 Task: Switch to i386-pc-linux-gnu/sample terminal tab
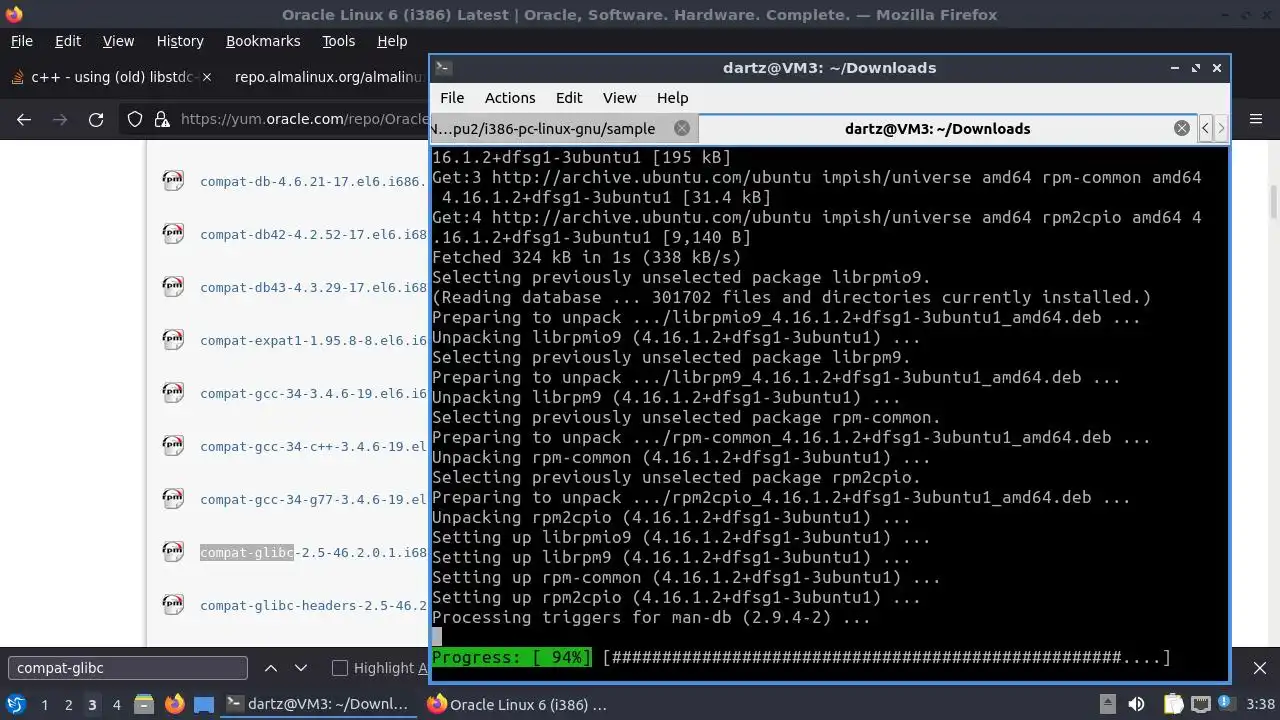(564, 128)
